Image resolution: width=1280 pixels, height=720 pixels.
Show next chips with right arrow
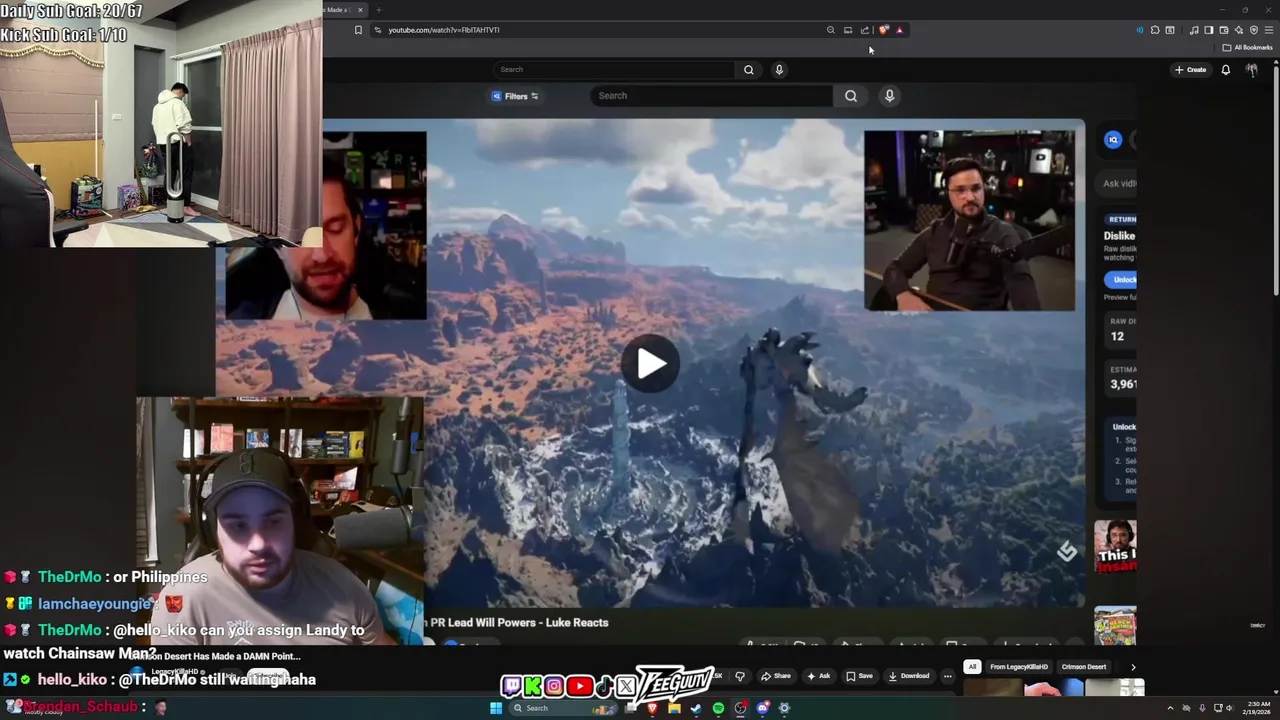(x=1132, y=667)
